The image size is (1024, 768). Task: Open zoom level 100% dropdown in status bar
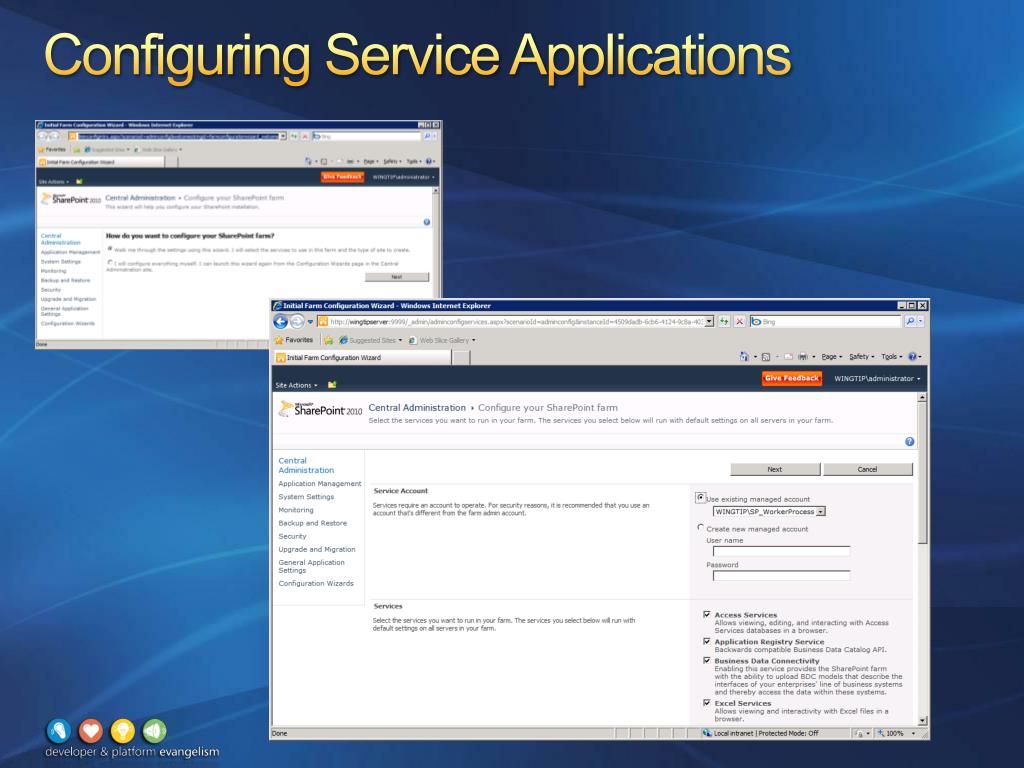(914, 733)
